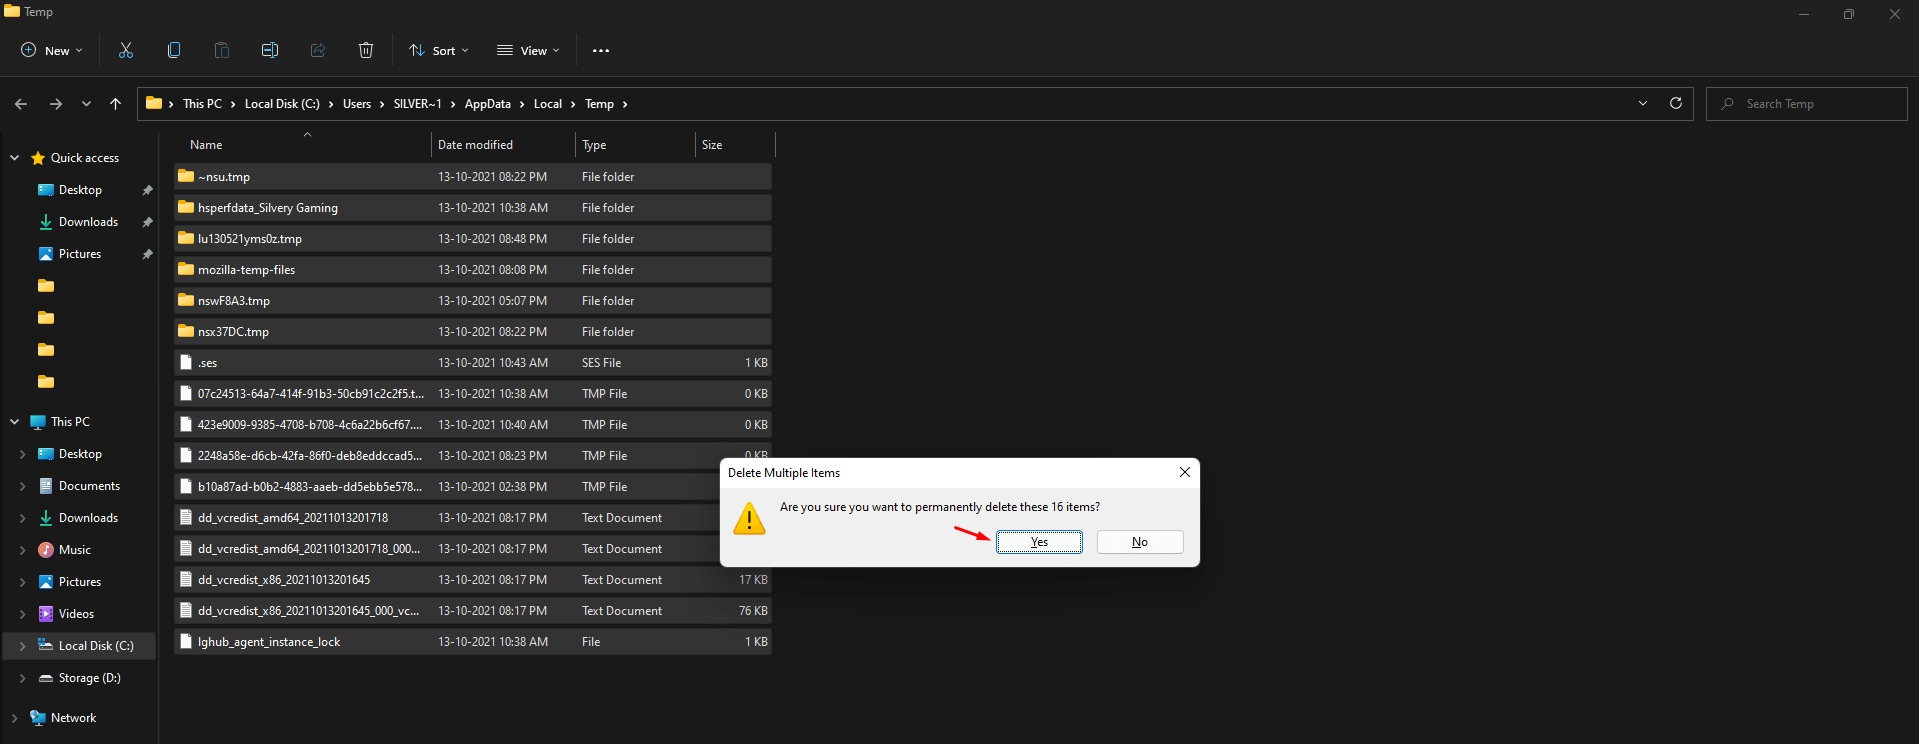Click the Search Temp input field

(x=1807, y=104)
